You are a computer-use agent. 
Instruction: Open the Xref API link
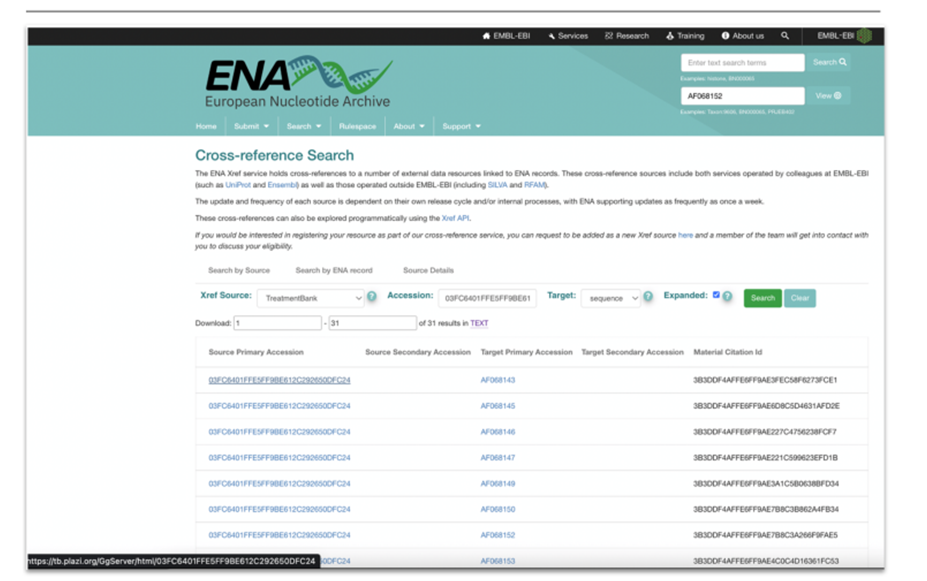(455, 218)
